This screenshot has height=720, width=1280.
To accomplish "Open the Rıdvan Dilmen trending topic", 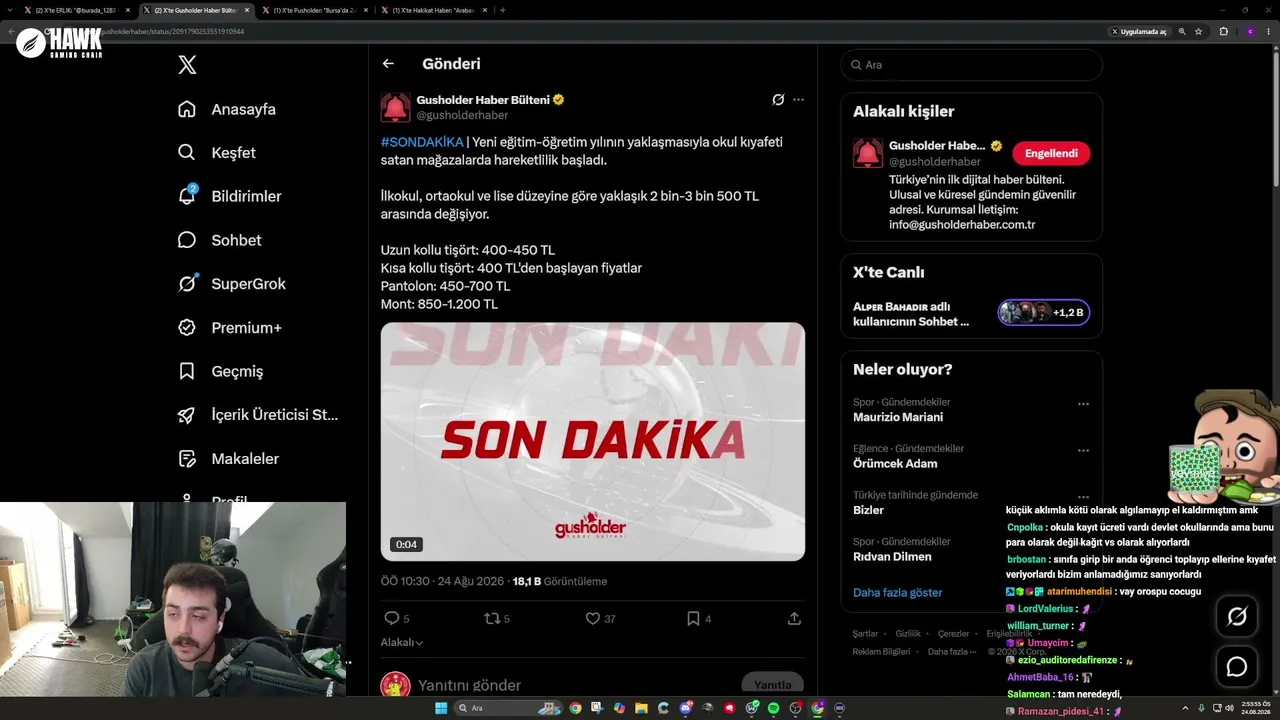I will pos(892,557).
